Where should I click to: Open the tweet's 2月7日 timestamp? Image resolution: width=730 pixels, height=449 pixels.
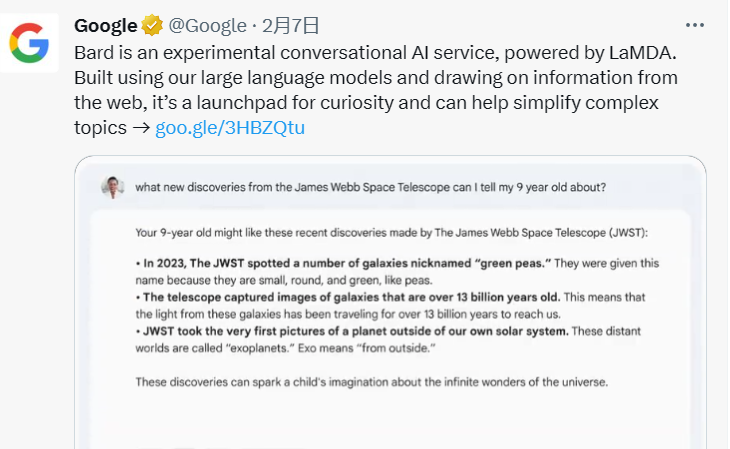pyautogui.click(x=291, y=25)
